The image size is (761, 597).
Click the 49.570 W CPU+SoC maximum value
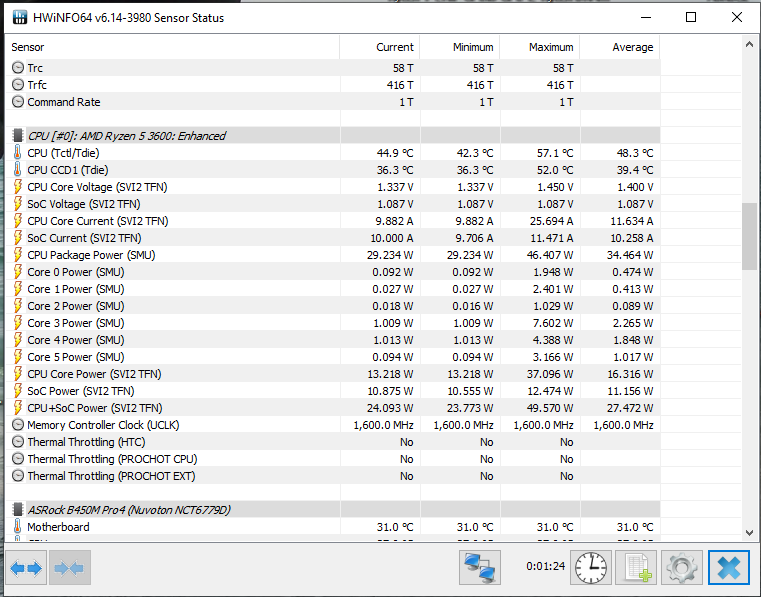pos(550,408)
